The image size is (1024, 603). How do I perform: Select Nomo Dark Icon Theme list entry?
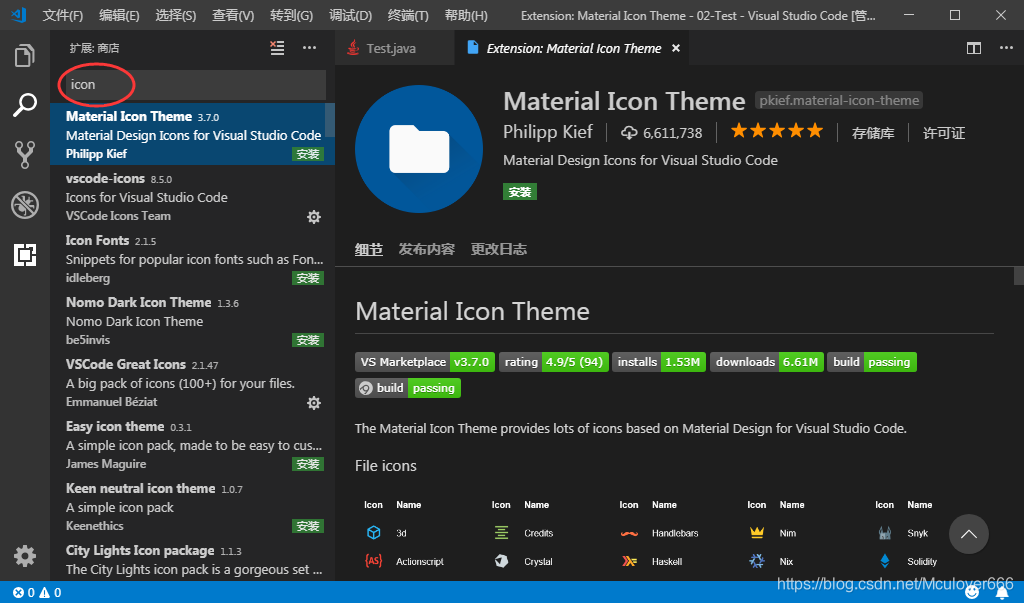[192, 320]
